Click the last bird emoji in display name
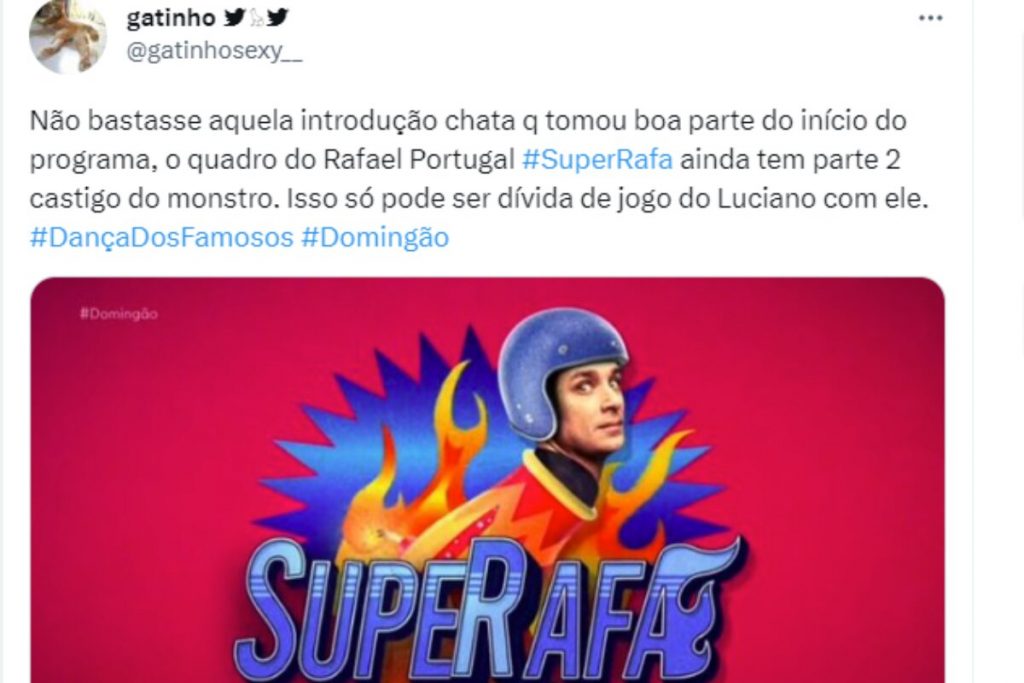This screenshot has width=1024, height=683. pyautogui.click(x=277, y=18)
